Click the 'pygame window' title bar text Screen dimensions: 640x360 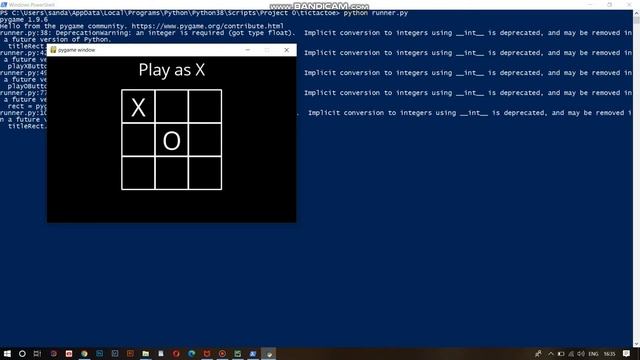[x=76, y=50]
